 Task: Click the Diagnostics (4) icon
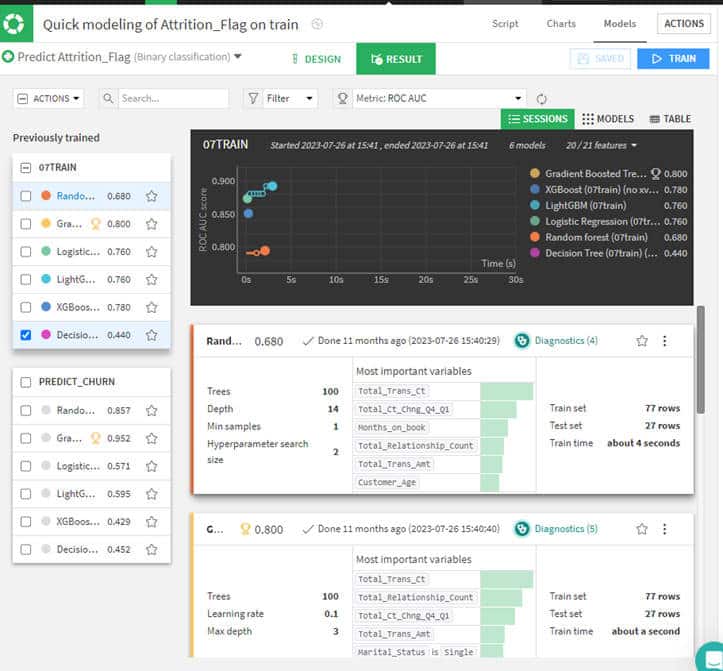(522, 341)
